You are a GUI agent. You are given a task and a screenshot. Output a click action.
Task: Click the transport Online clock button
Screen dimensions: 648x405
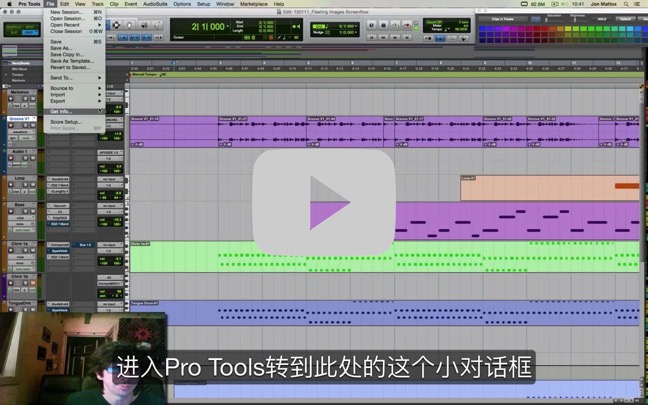tap(372, 25)
